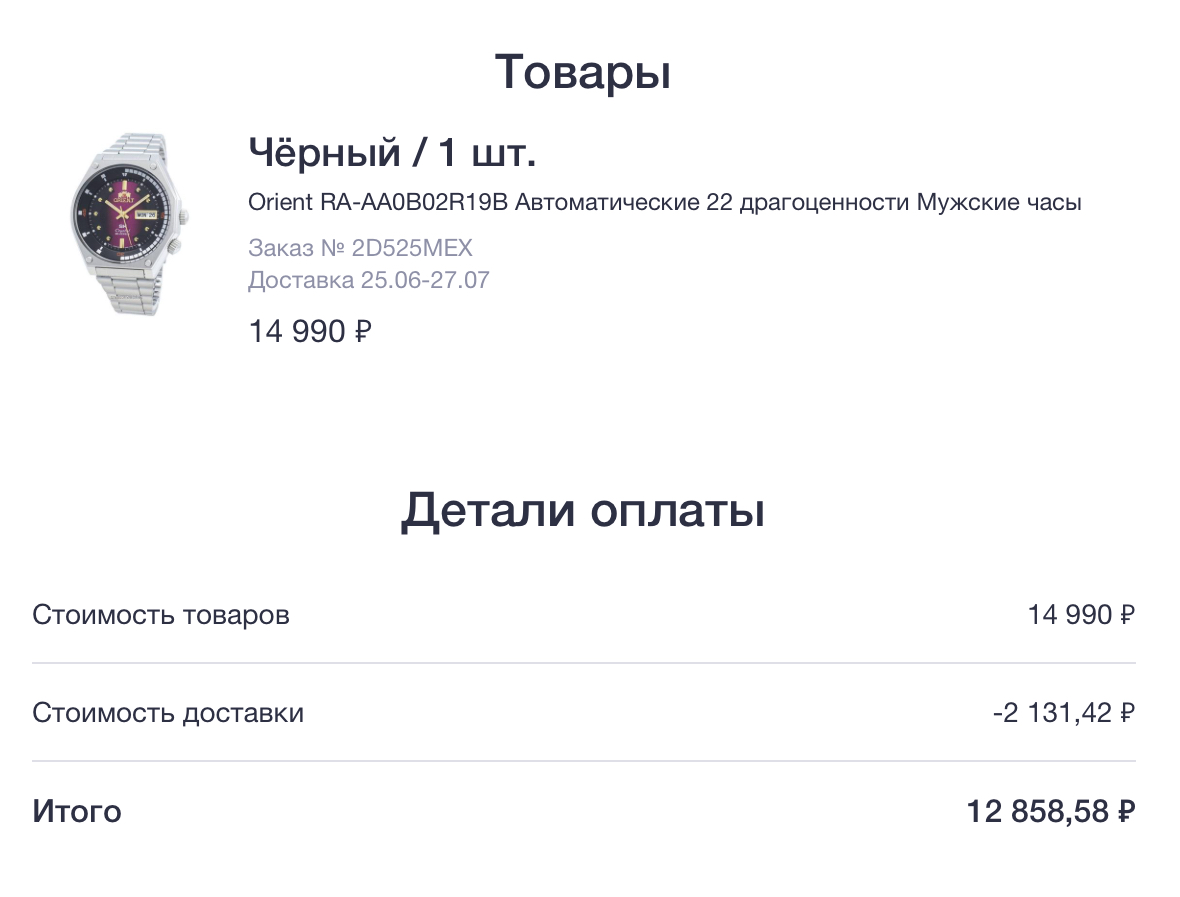Click the total amount 12 858,58 ₽
Screen dimensions: 1180x897
click(1051, 811)
